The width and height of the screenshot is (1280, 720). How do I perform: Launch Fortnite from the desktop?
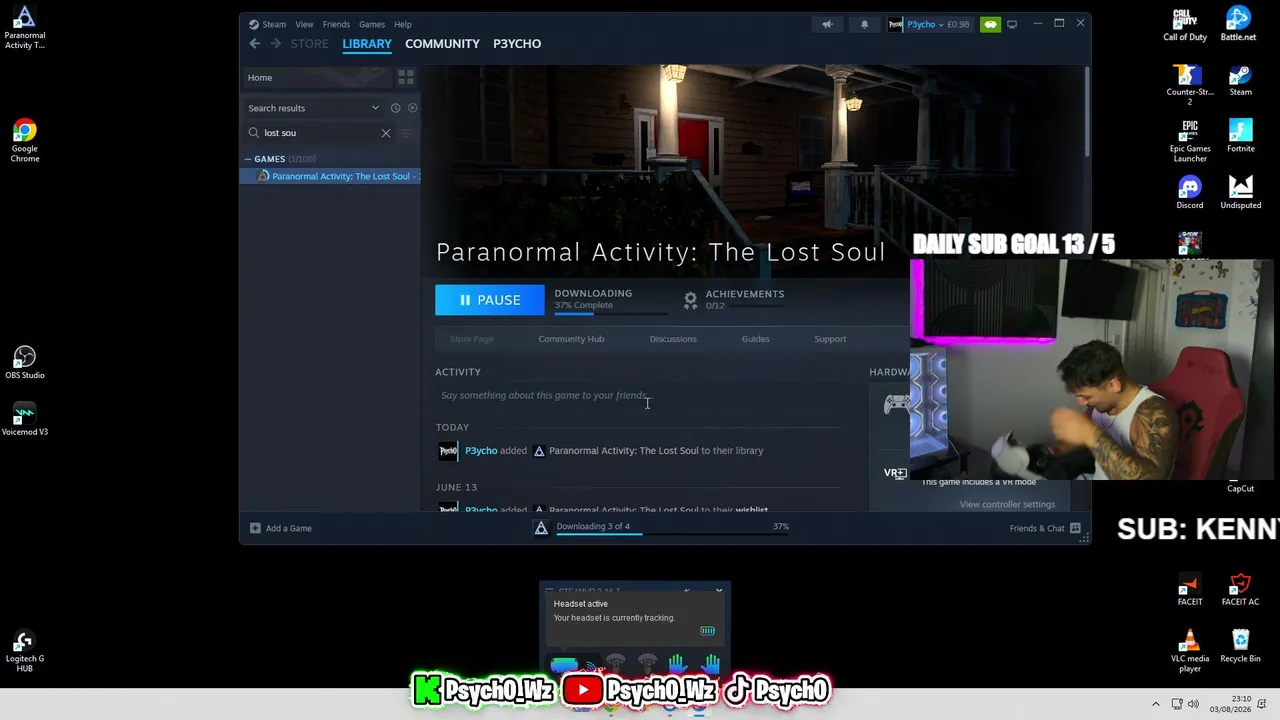click(x=1241, y=137)
